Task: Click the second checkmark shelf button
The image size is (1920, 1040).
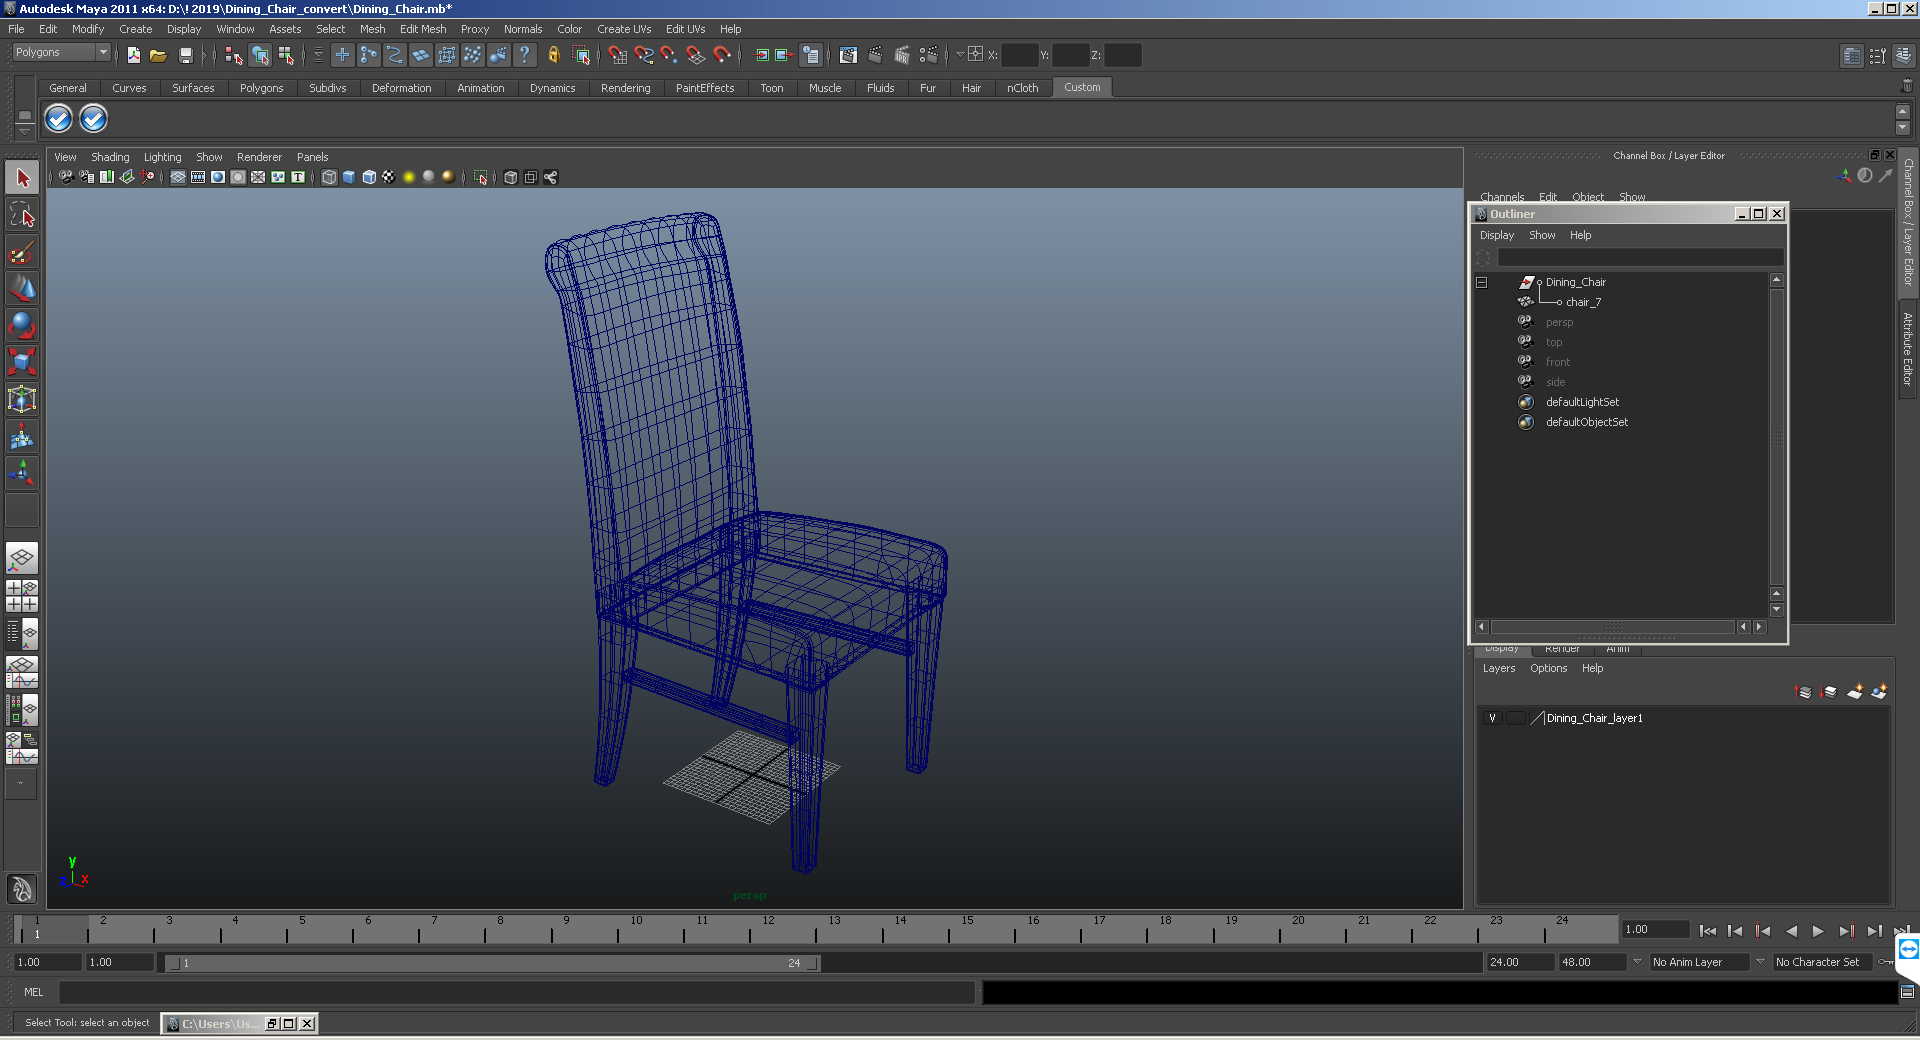Action: click(93, 119)
